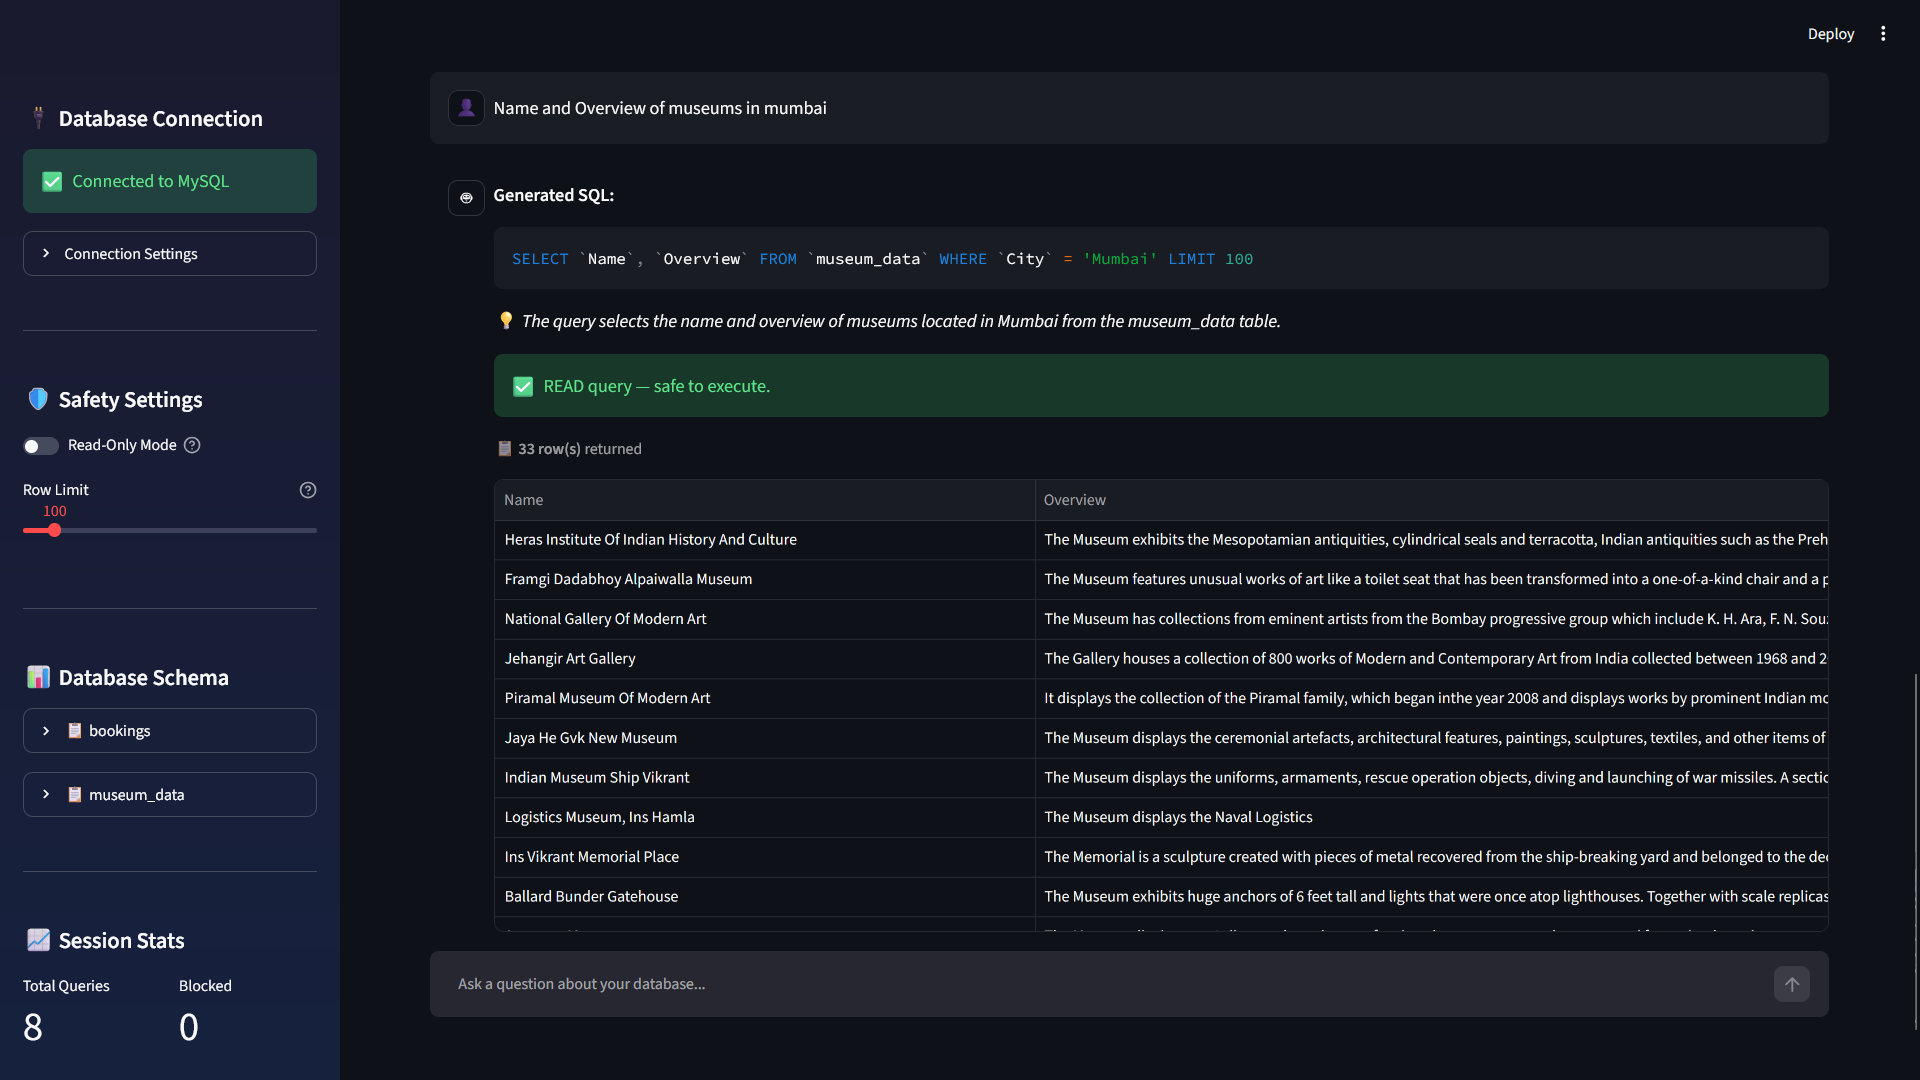Click the generated SQL code block

(x=1160, y=259)
